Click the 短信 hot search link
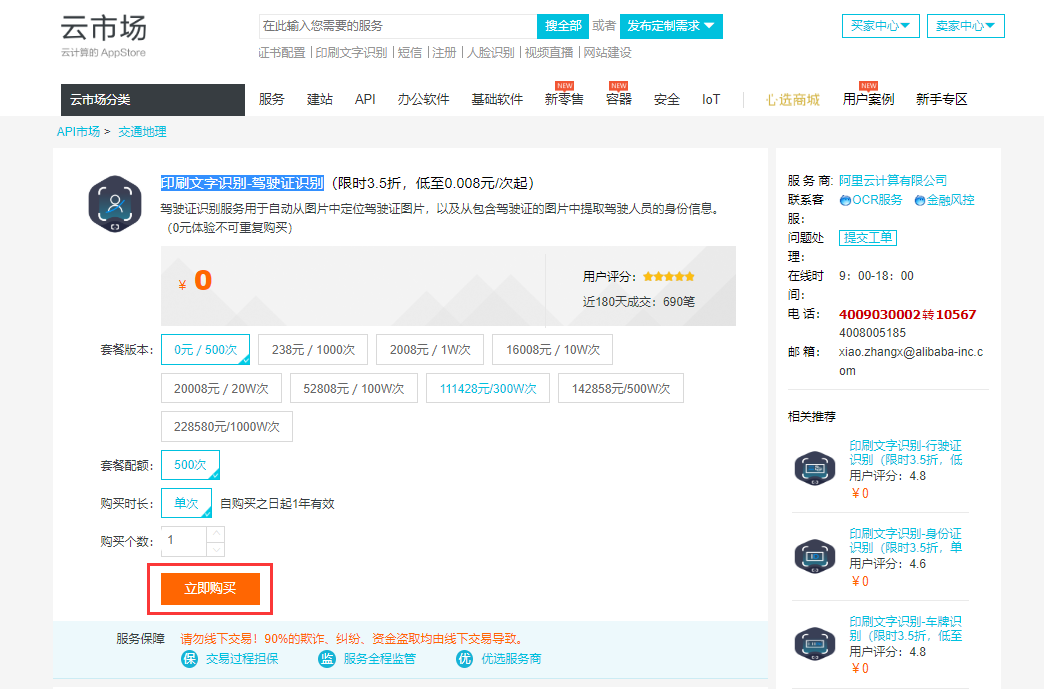1044x689 pixels. (x=409, y=53)
